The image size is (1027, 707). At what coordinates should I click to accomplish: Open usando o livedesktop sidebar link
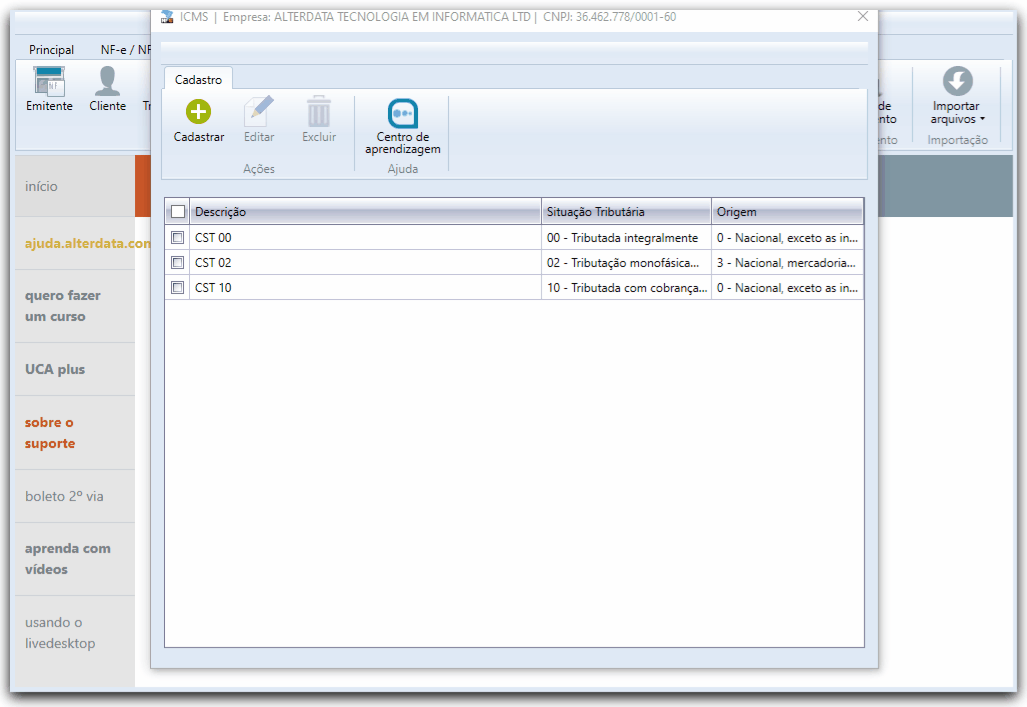[x=60, y=632]
